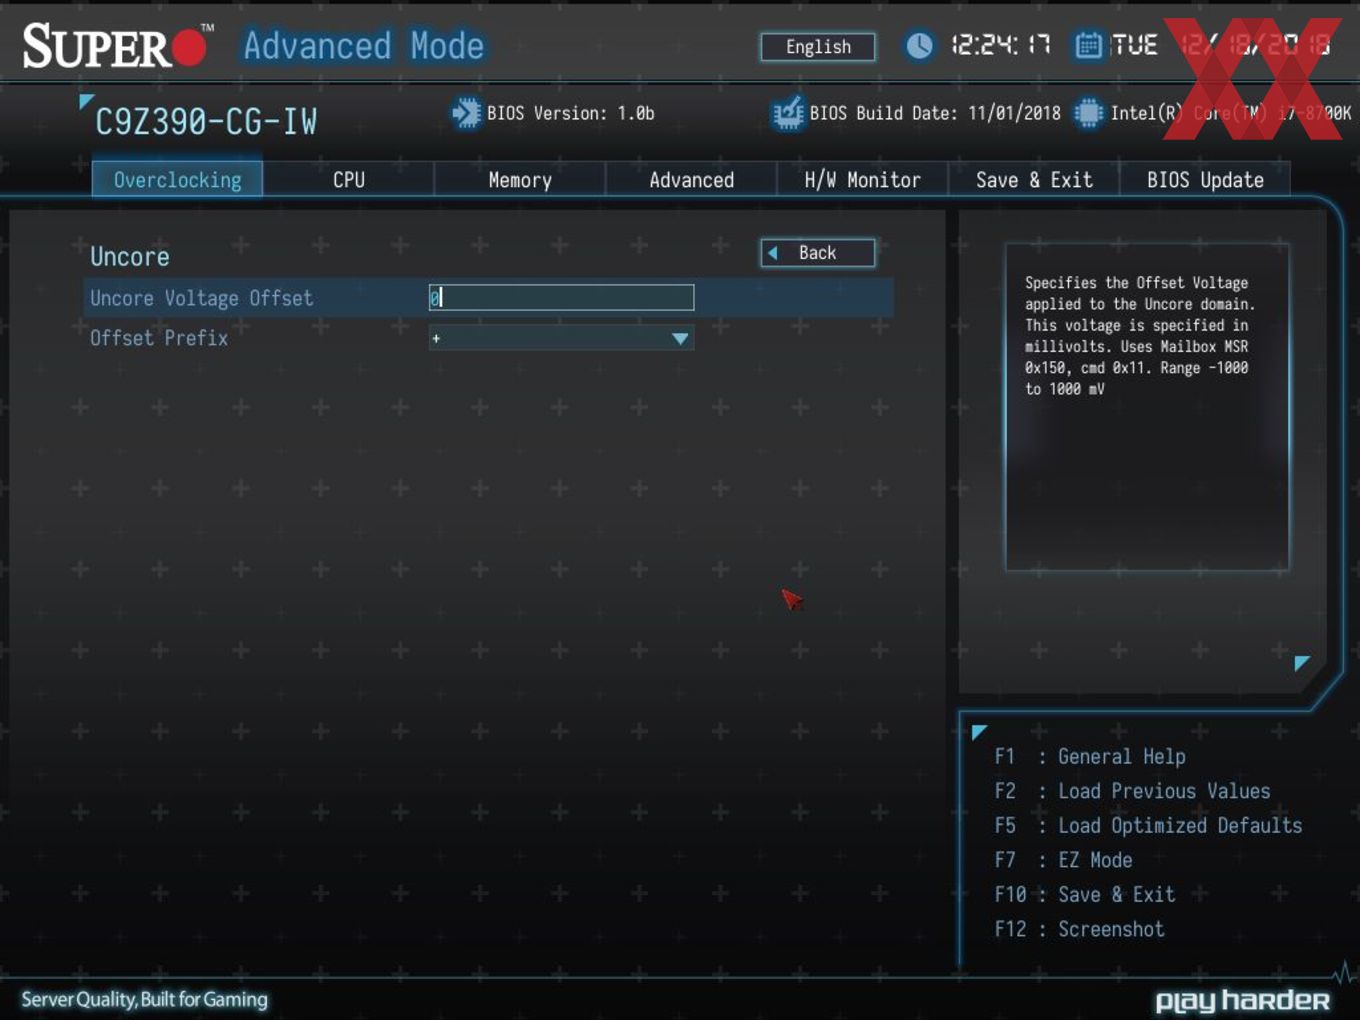Image resolution: width=1360 pixels, height=1020 pixels.
Task: Click the BIOS Build Date icon
Action: (788, 113)
